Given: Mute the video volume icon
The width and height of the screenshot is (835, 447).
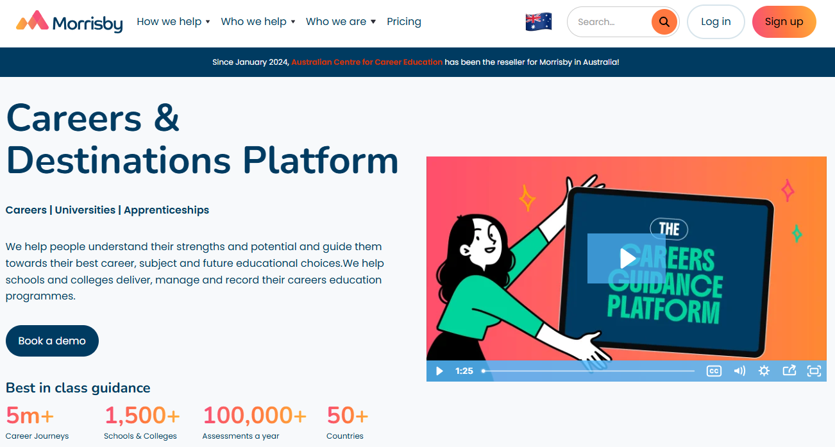Looking at the screenshot, I should tap(739, 371).
